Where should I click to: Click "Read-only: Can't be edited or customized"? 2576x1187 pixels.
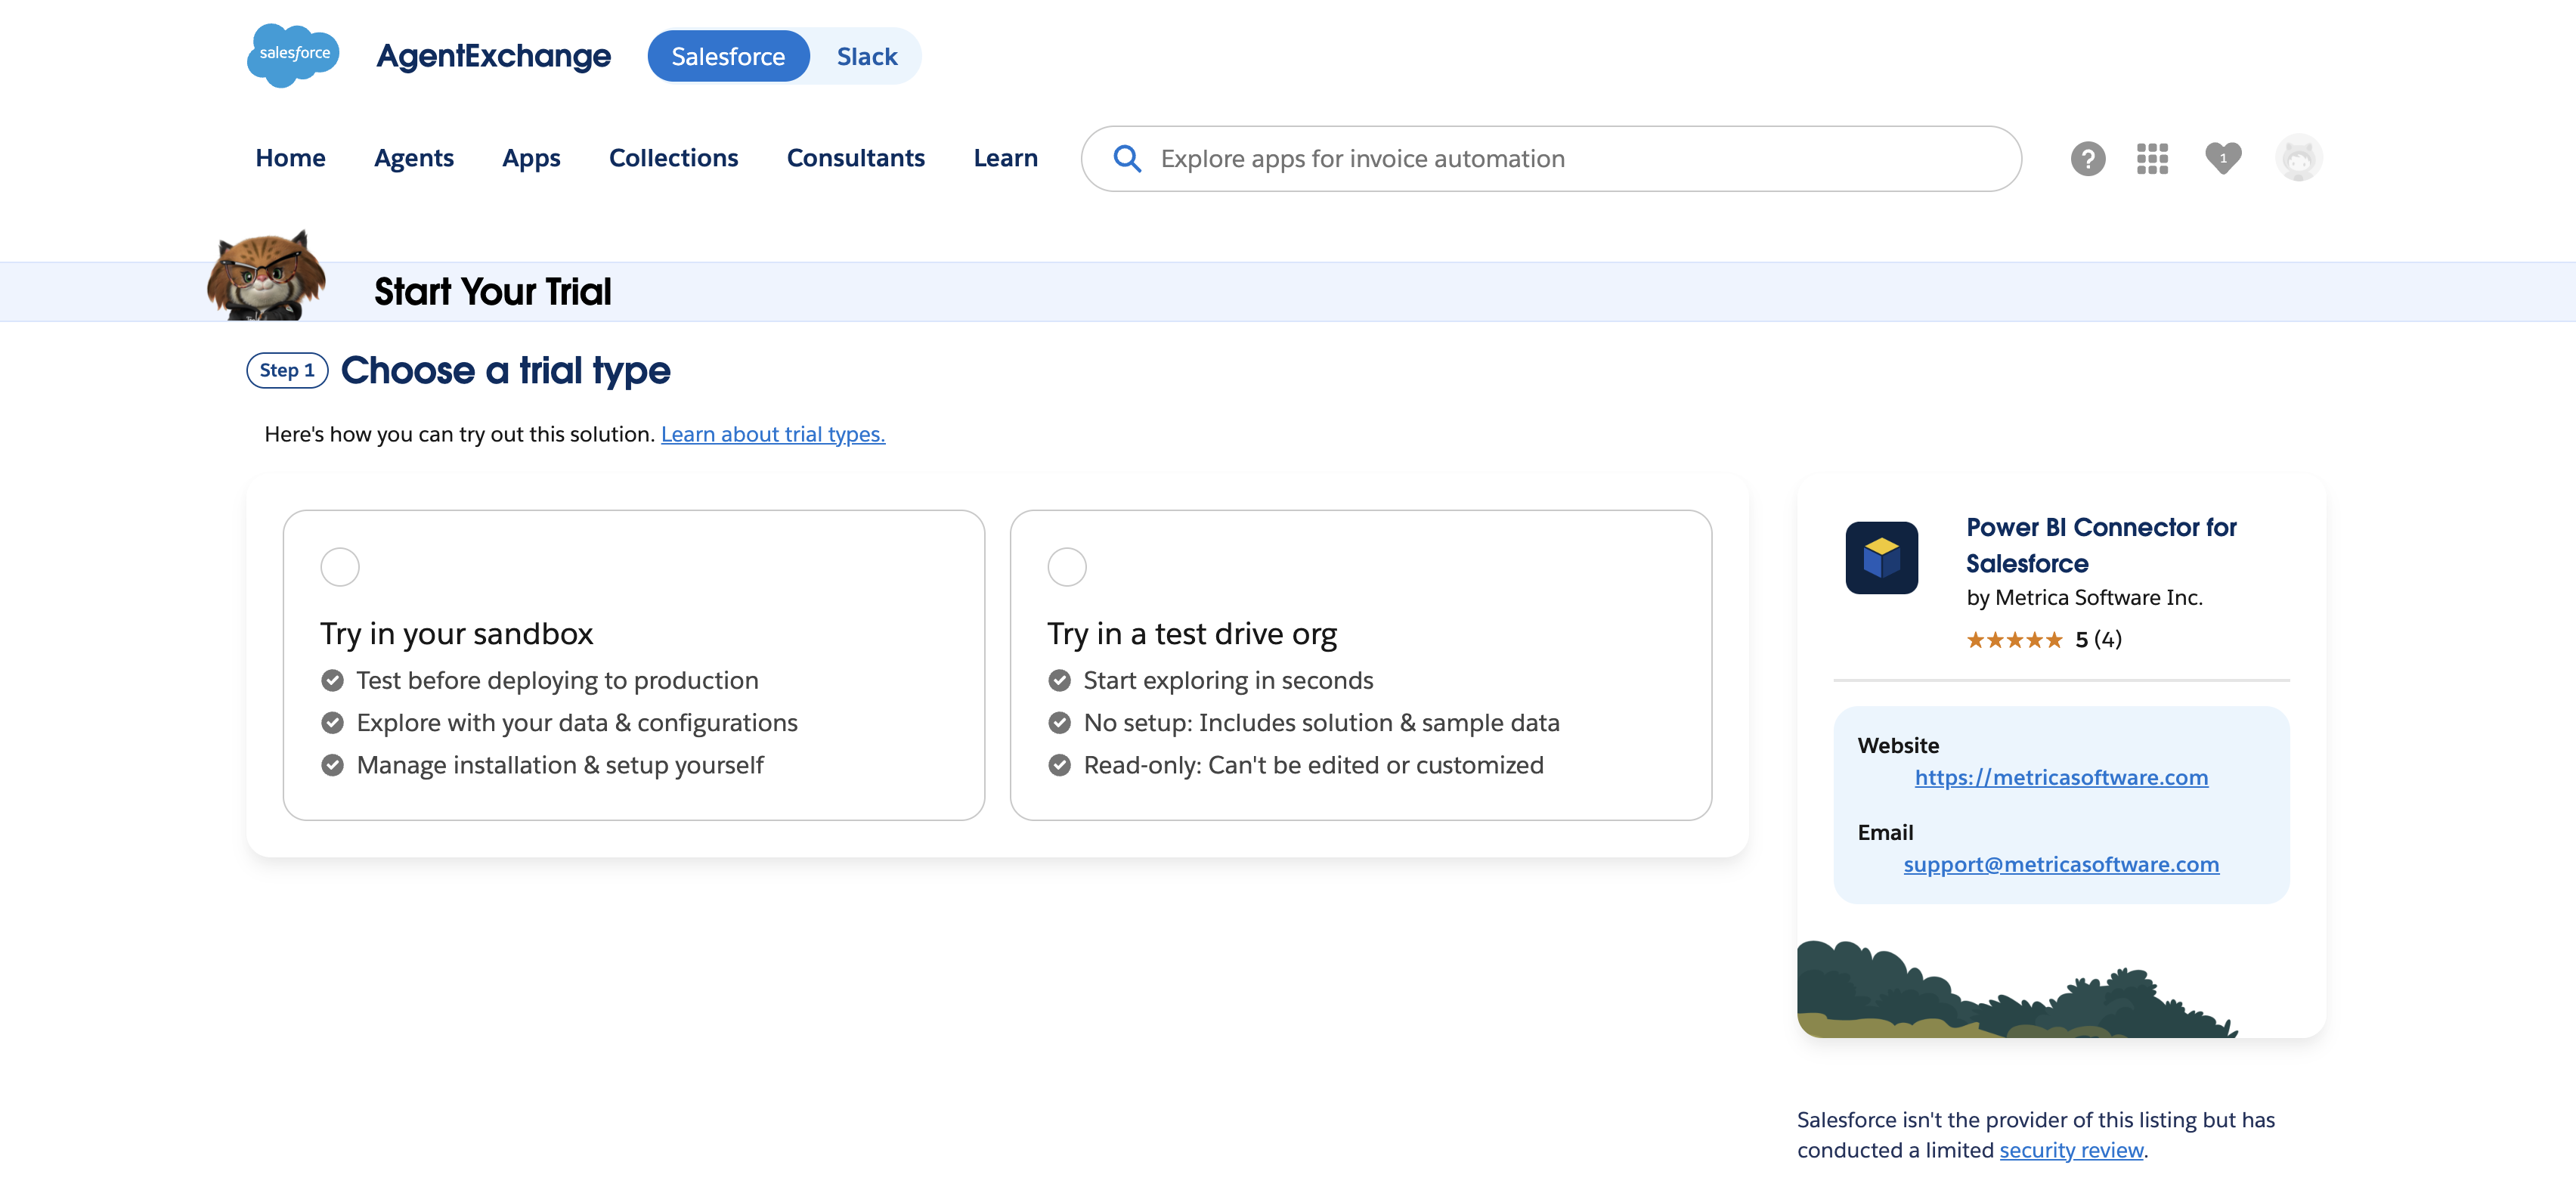tap(1313, 765)
